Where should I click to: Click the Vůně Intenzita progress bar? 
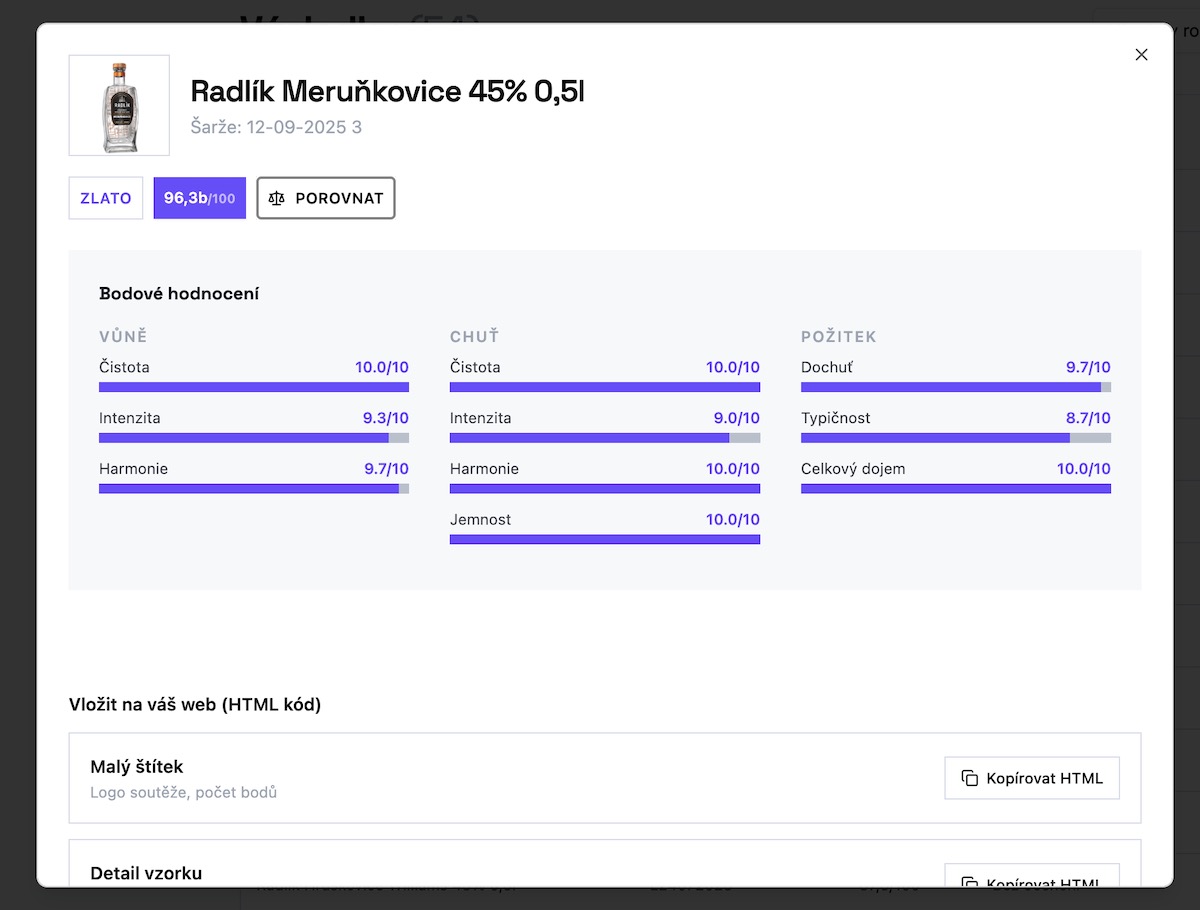pyautogui.click(x=254, y=438)
